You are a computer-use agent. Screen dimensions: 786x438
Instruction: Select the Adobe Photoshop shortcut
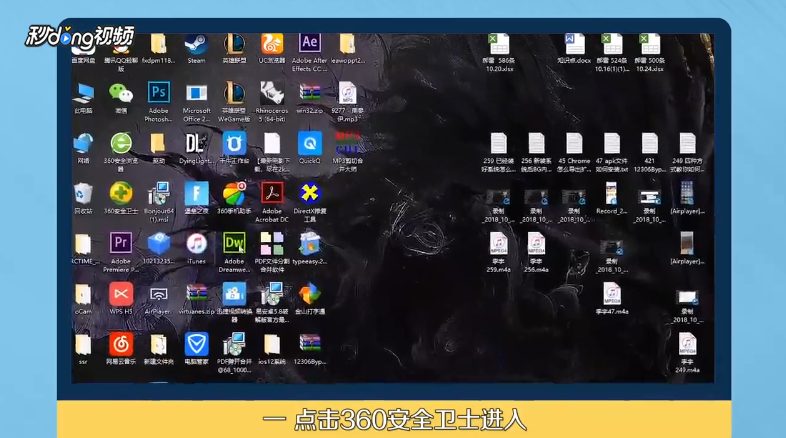pos(158,93)
